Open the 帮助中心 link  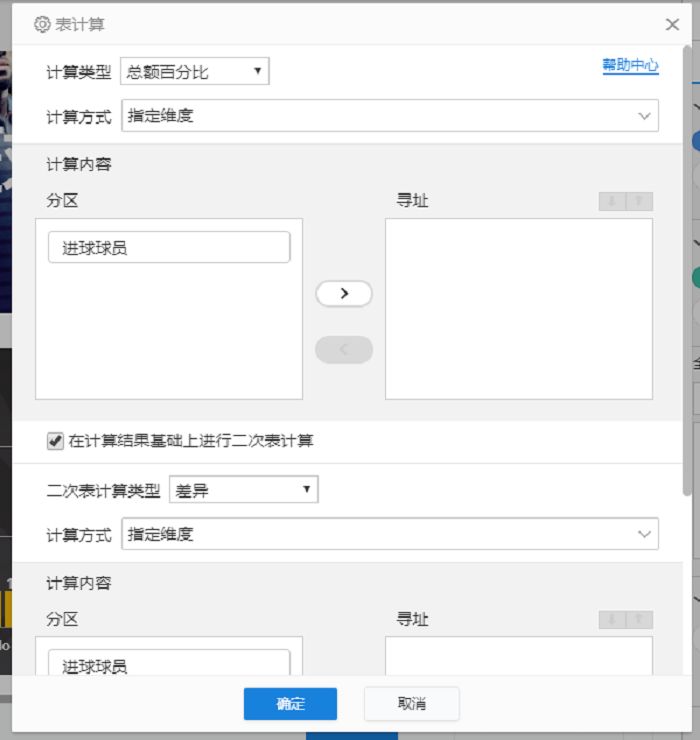tap(630, 65)
